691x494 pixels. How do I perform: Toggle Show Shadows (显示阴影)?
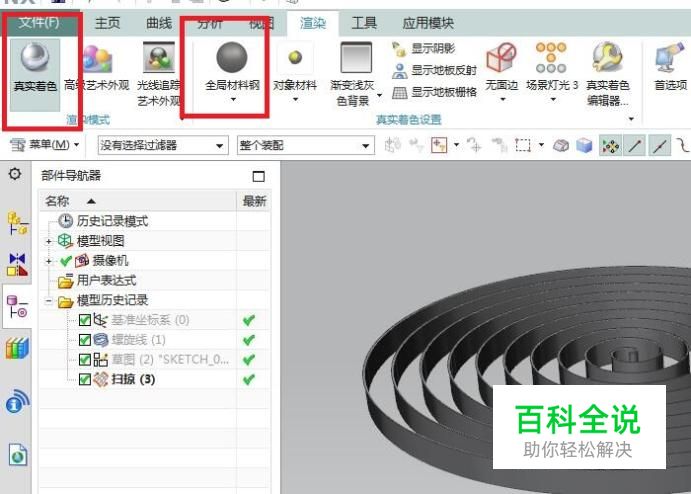point(424,48)
